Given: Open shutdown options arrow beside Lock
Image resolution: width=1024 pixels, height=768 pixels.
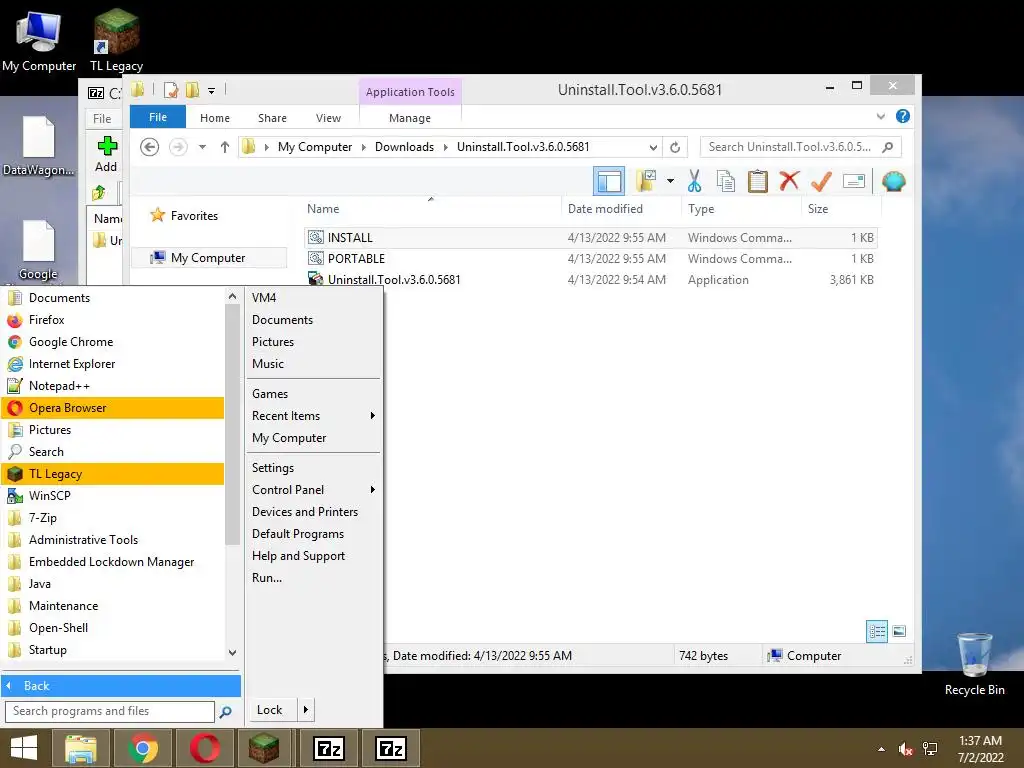Looking at the screenshot, I should tap(306, 710).
